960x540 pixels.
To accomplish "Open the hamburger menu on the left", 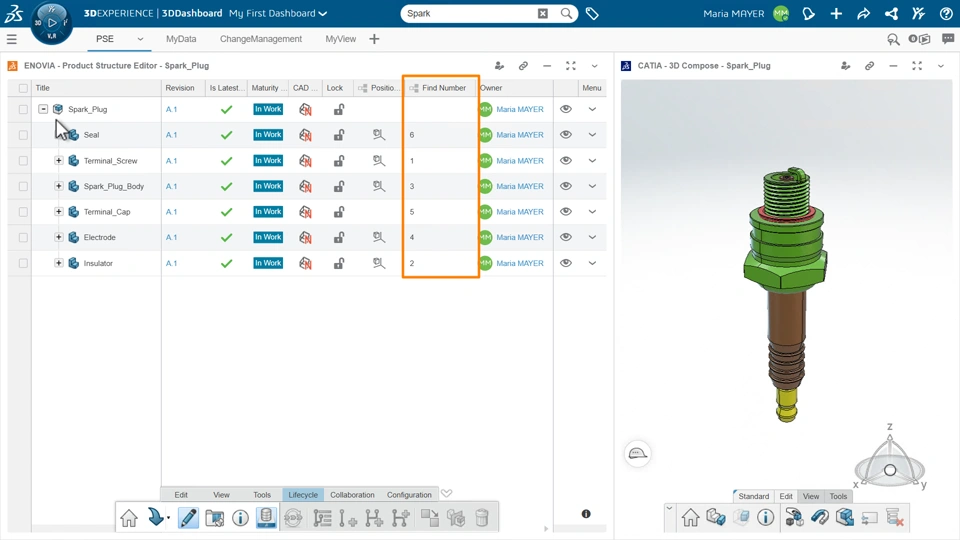I will (12, 39).
